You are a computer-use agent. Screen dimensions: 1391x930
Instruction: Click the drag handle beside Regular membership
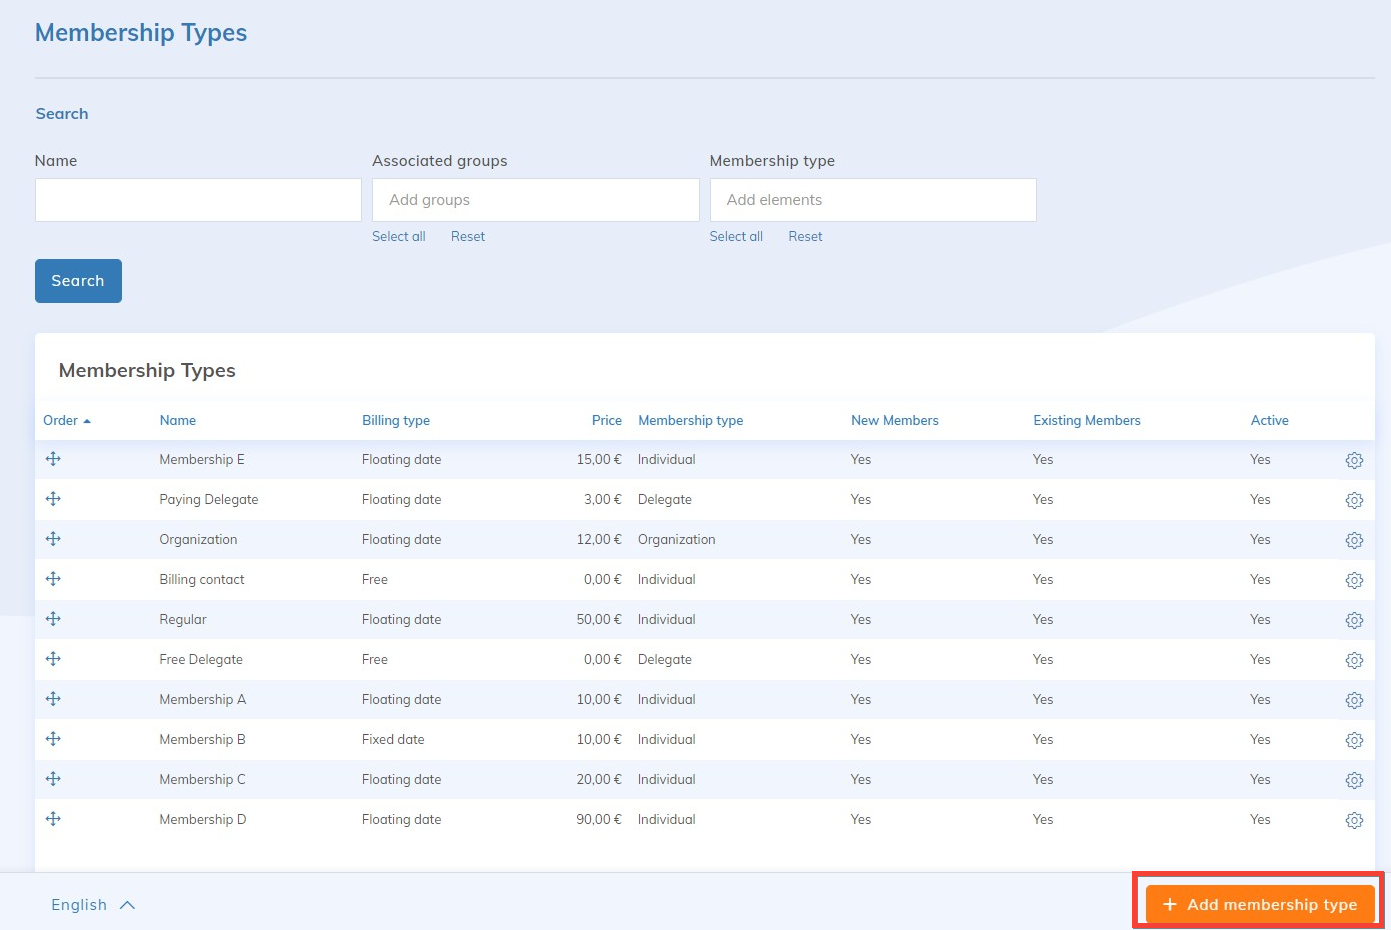click(x=53, y=619)
